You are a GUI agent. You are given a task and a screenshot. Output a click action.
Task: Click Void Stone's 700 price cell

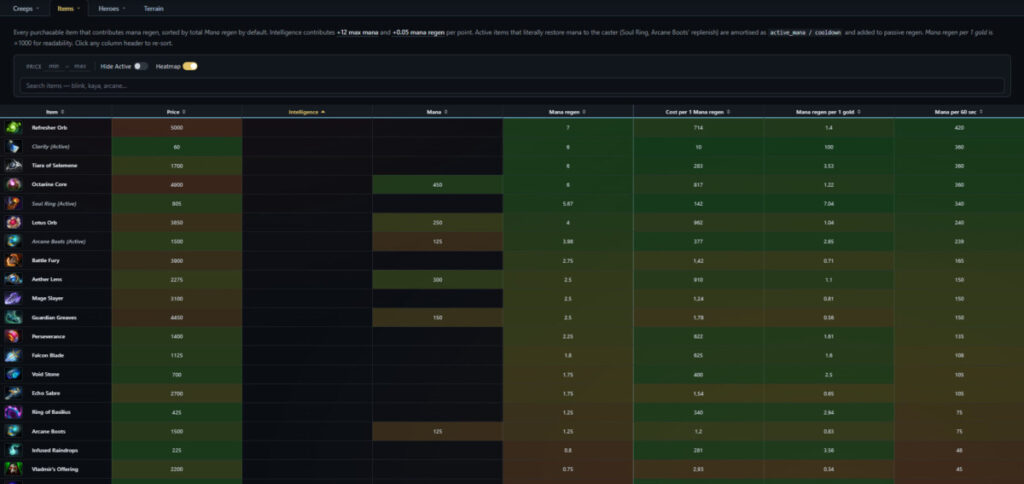pos(176,374)
